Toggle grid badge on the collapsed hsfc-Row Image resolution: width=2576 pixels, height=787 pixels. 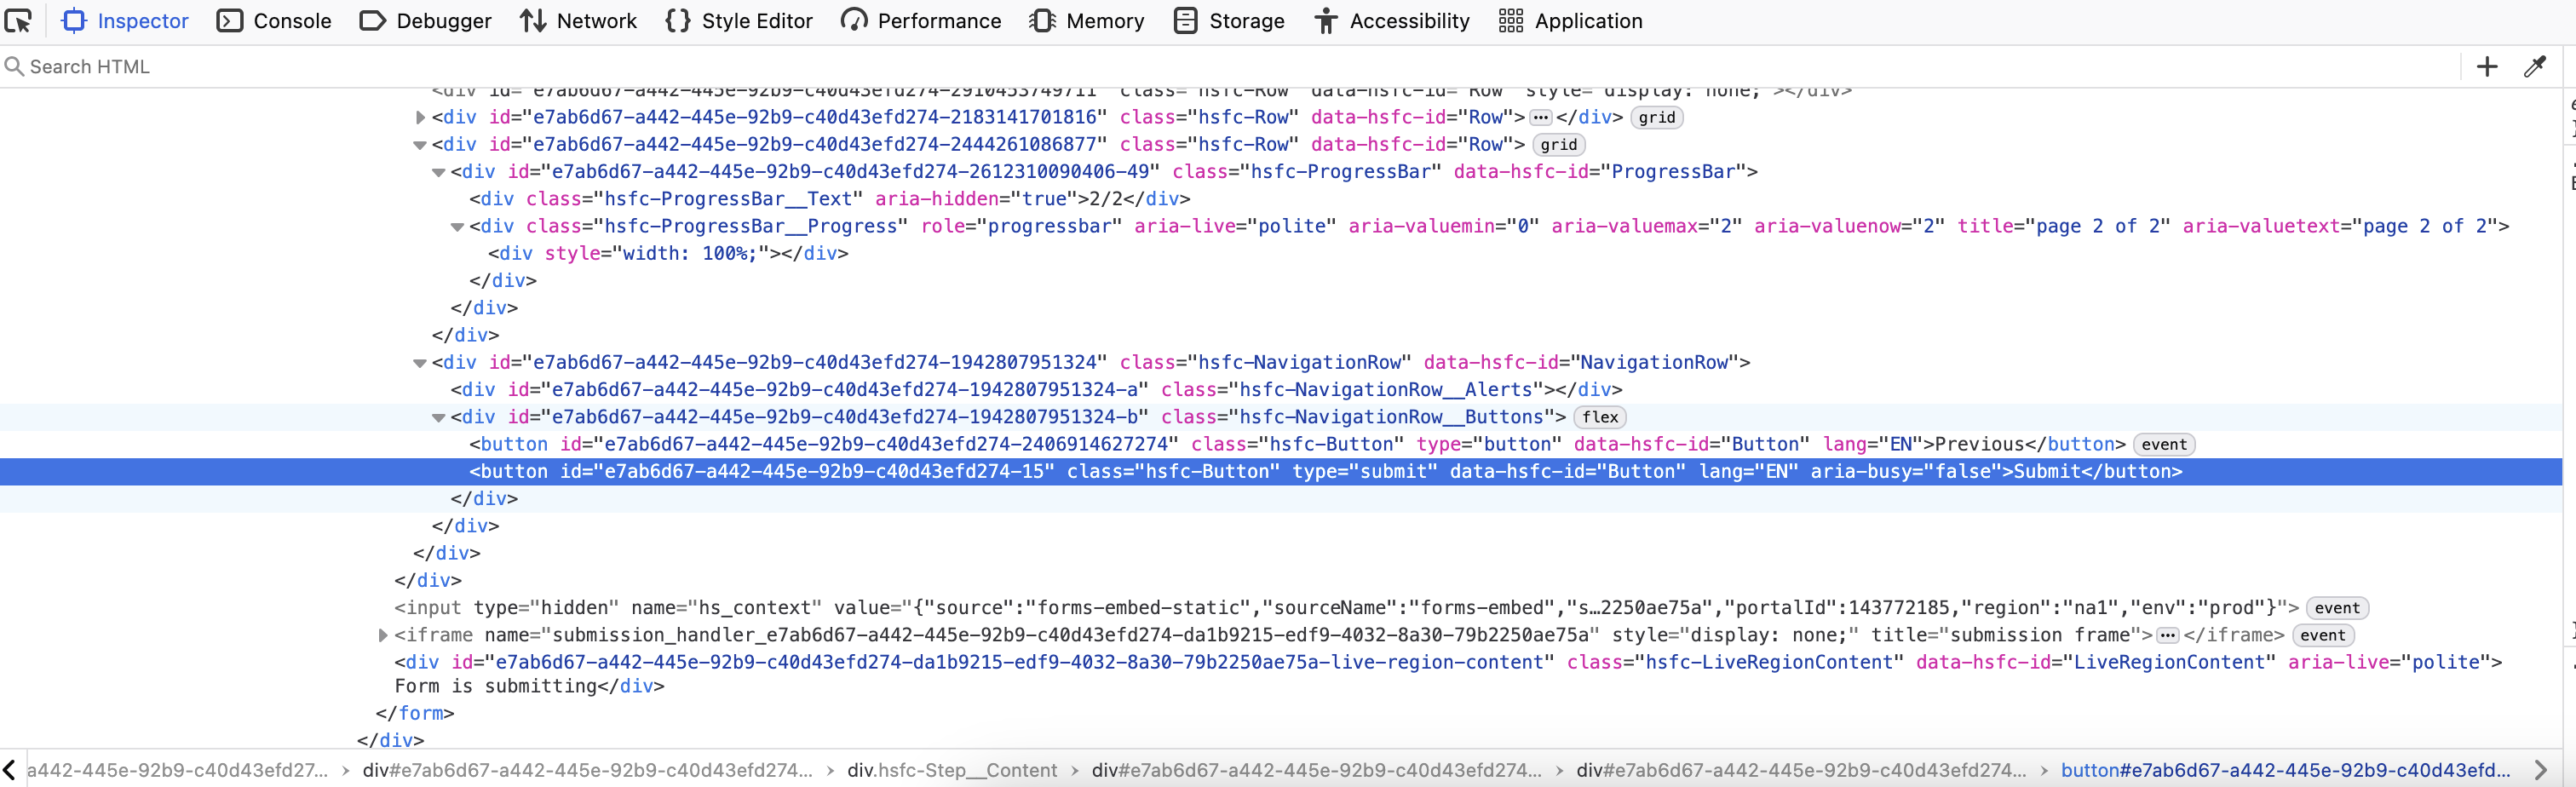1656,117
